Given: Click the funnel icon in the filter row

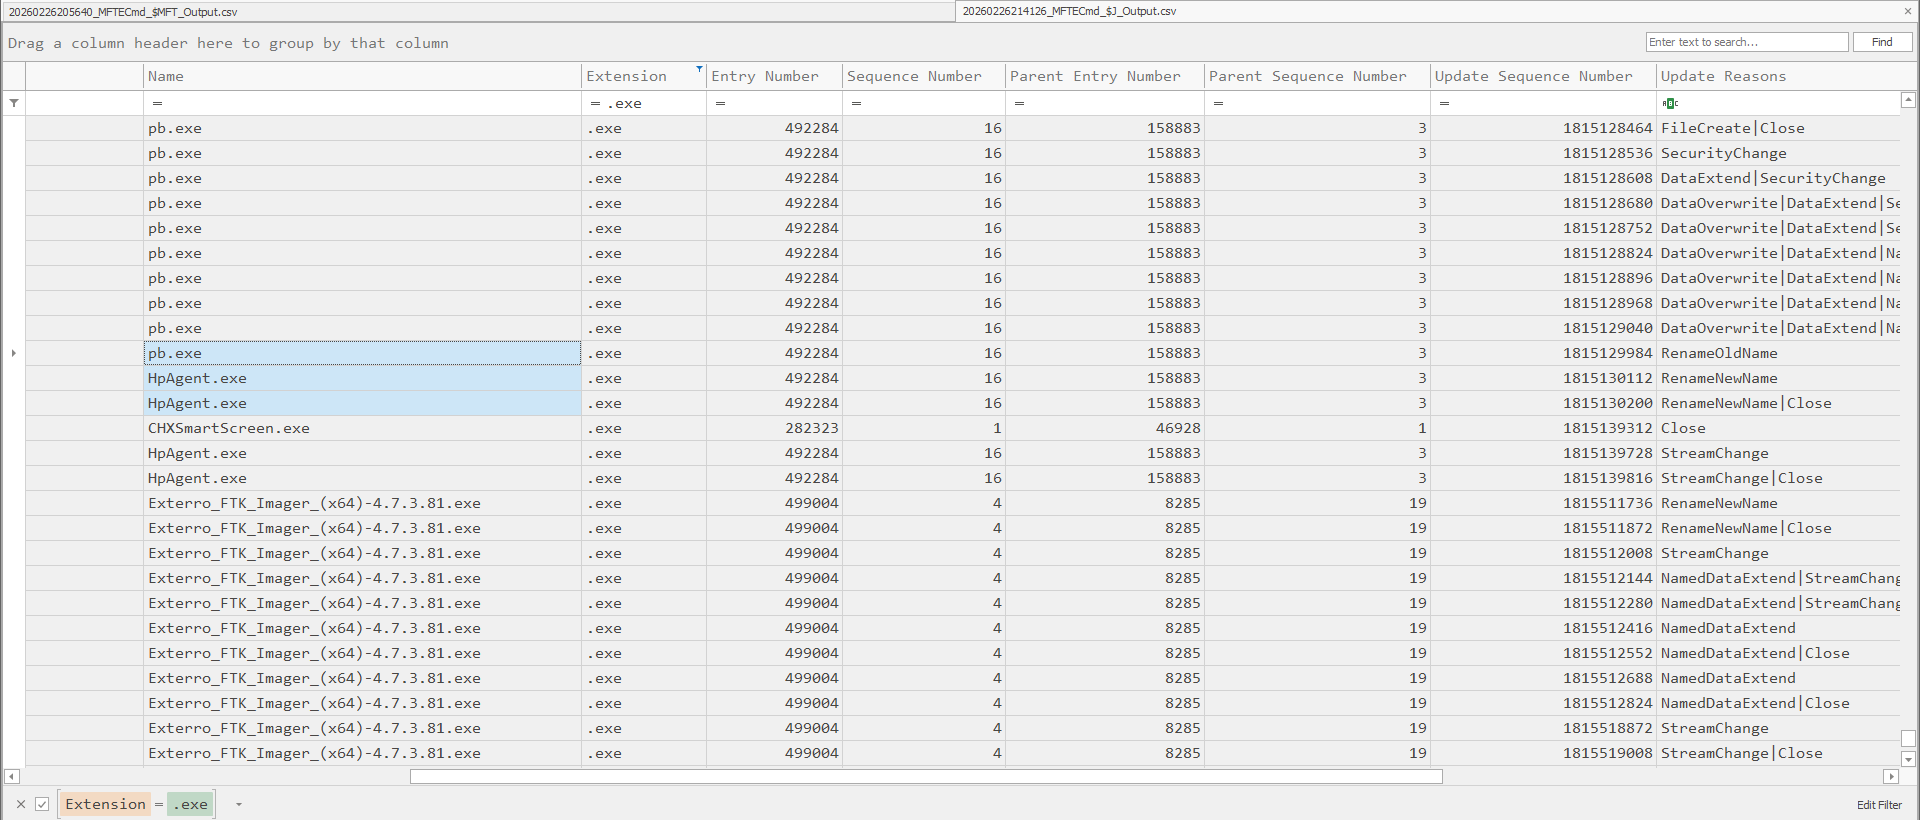Looking at the screenshot, I should point(14,103).
